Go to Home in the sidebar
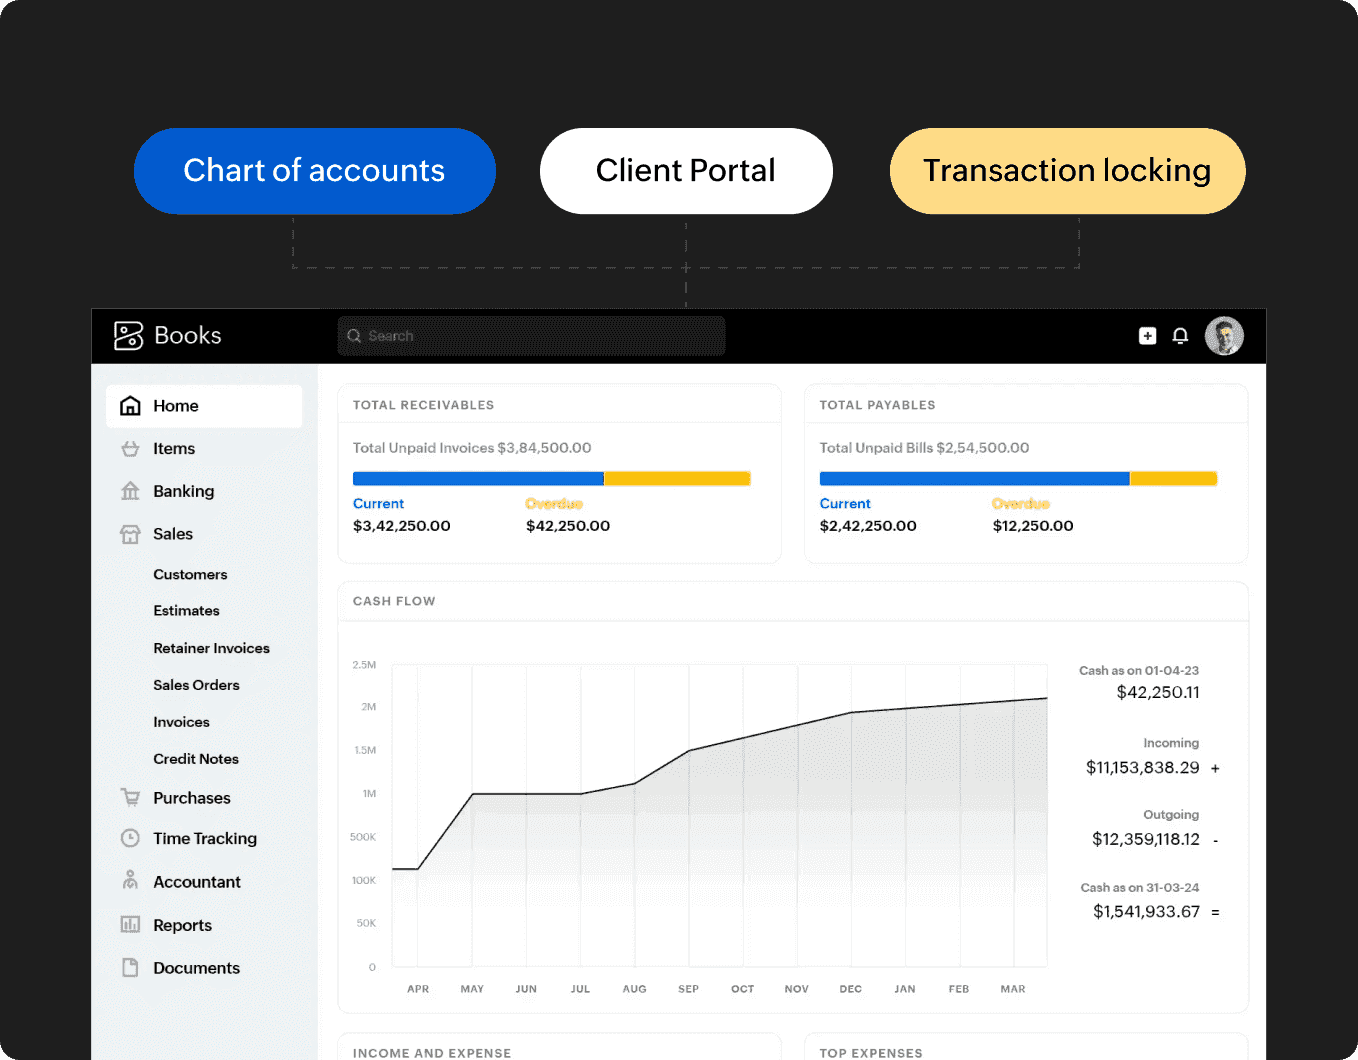 pos(176,406)
